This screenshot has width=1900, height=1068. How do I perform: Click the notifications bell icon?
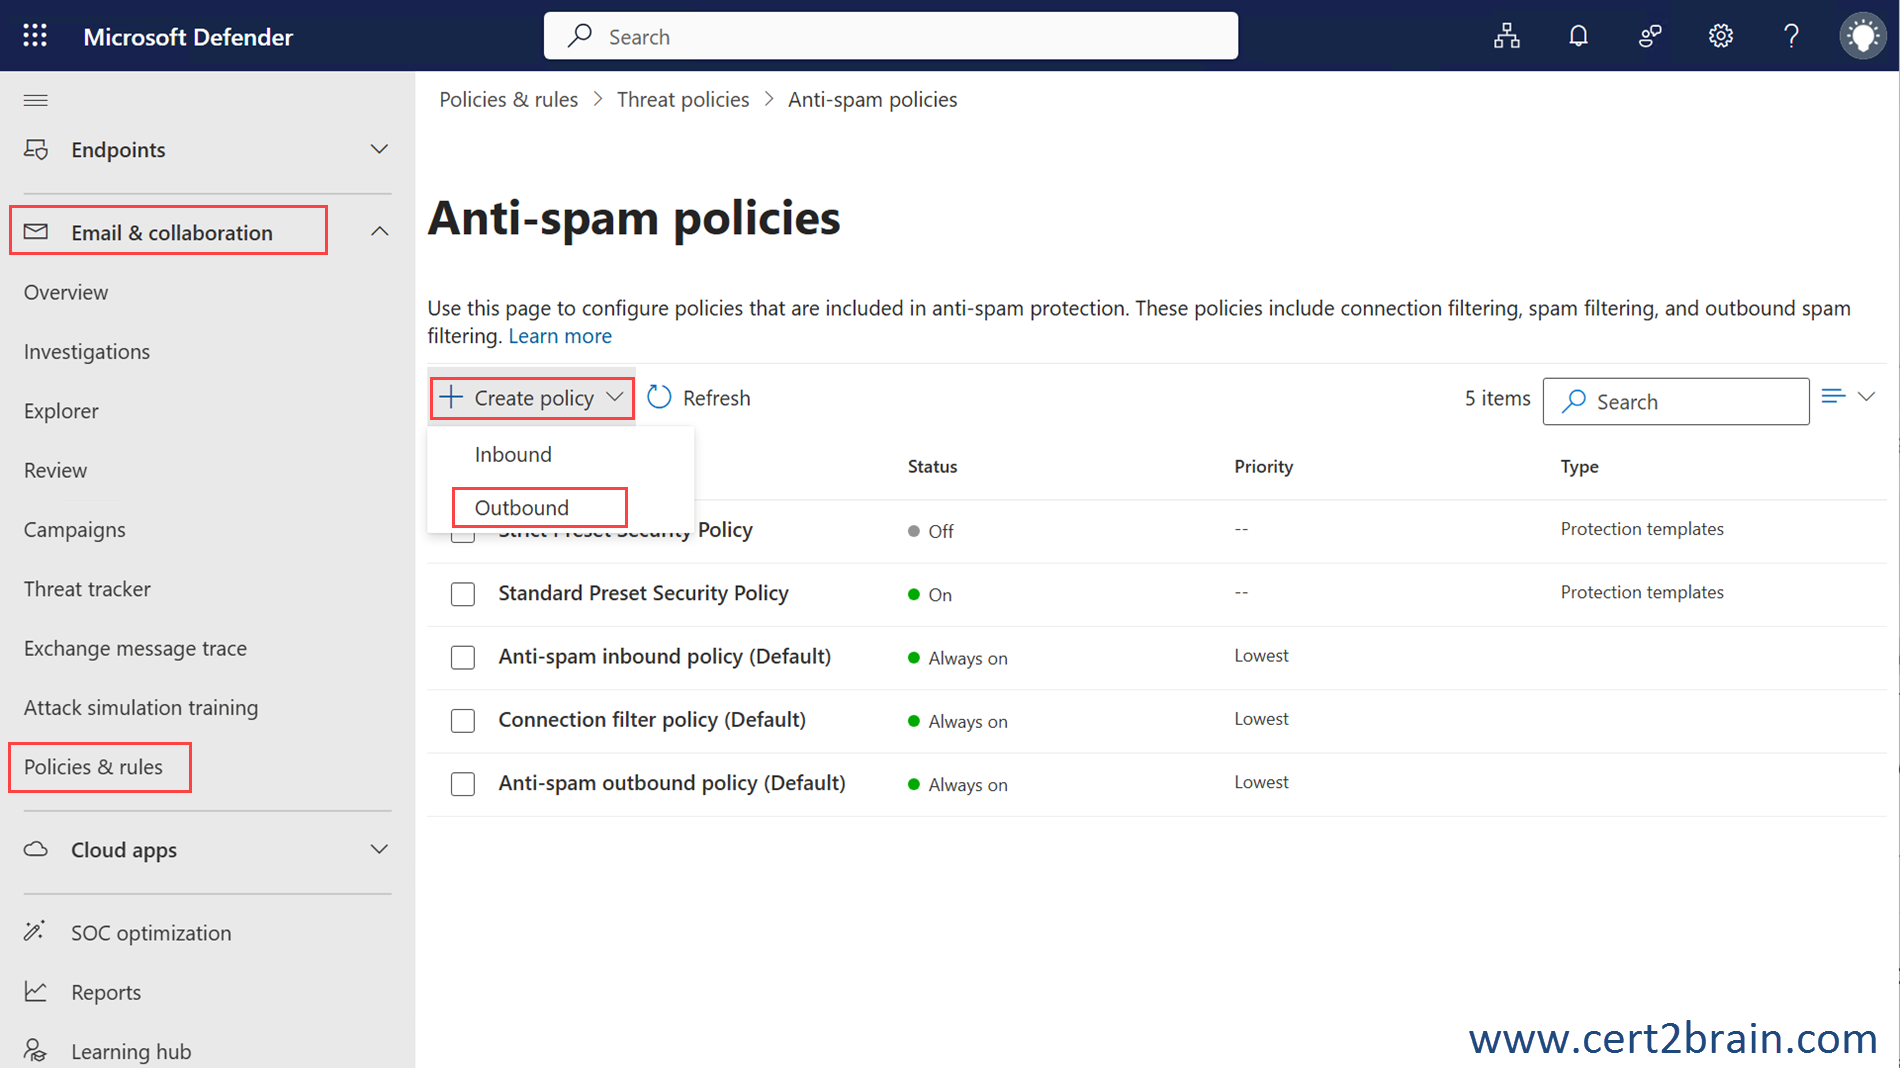coord(1578,36)
